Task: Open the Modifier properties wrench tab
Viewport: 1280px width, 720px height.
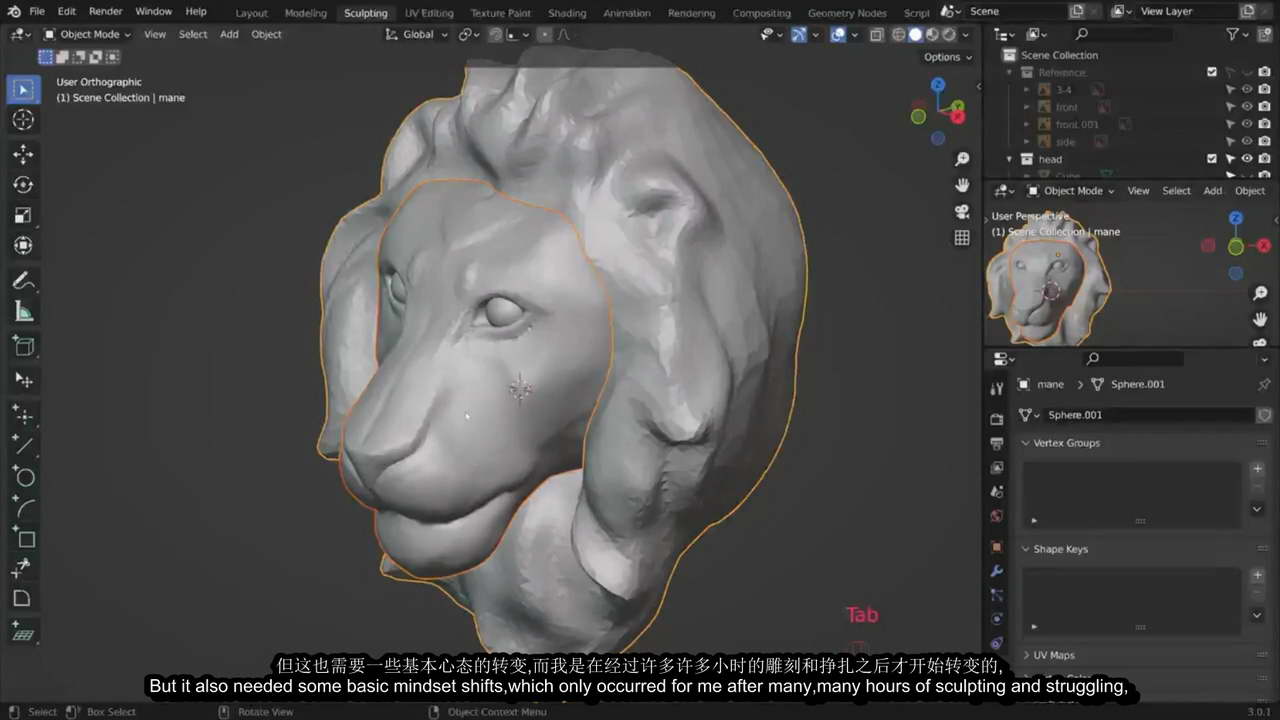Action: [x=996, y=571]
